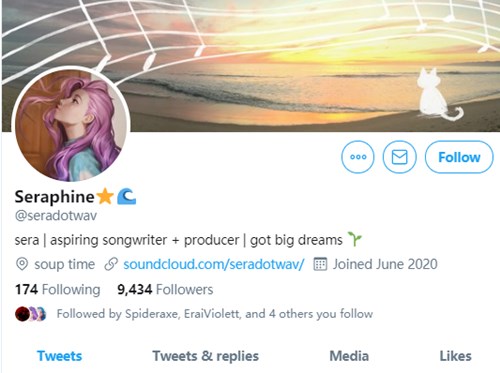
Task: View the 174 Following list
Action: tap(58, 290)
